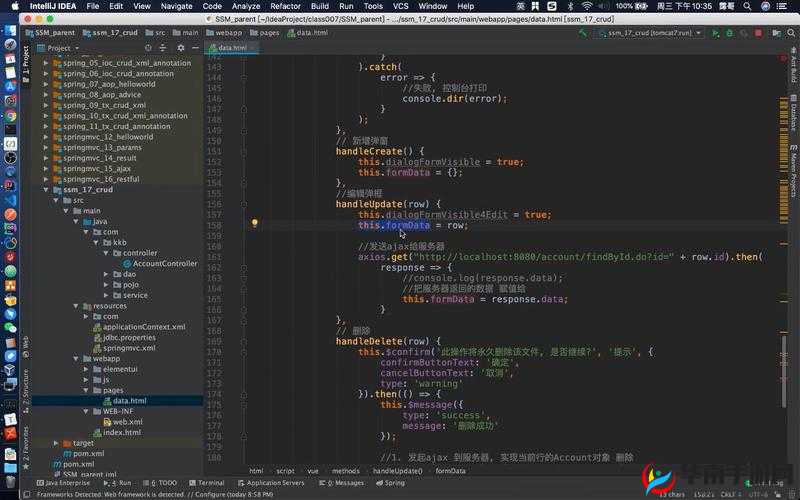
Task: Expand the dao package folder
Action: (x=106, y=274)
